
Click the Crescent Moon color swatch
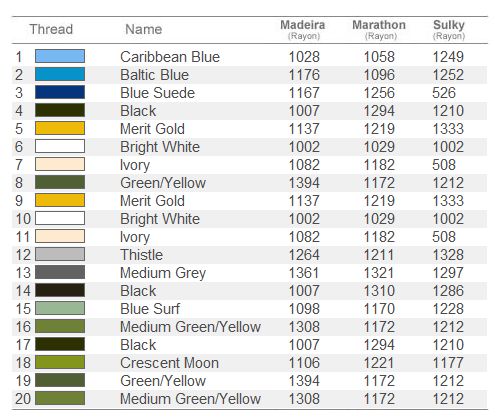click(x=60, y=362)
